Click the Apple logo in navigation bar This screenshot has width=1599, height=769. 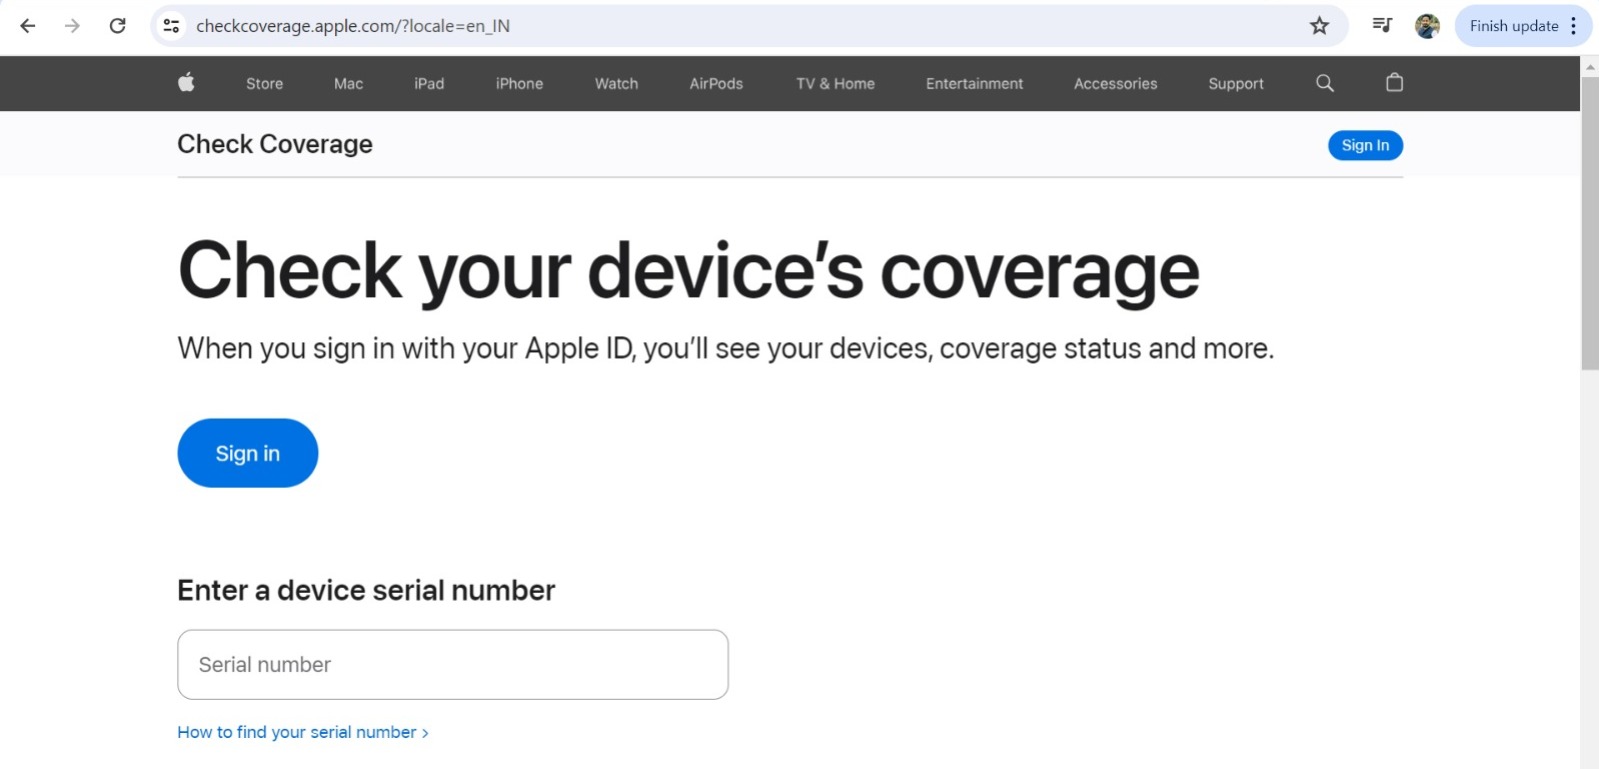186,83
